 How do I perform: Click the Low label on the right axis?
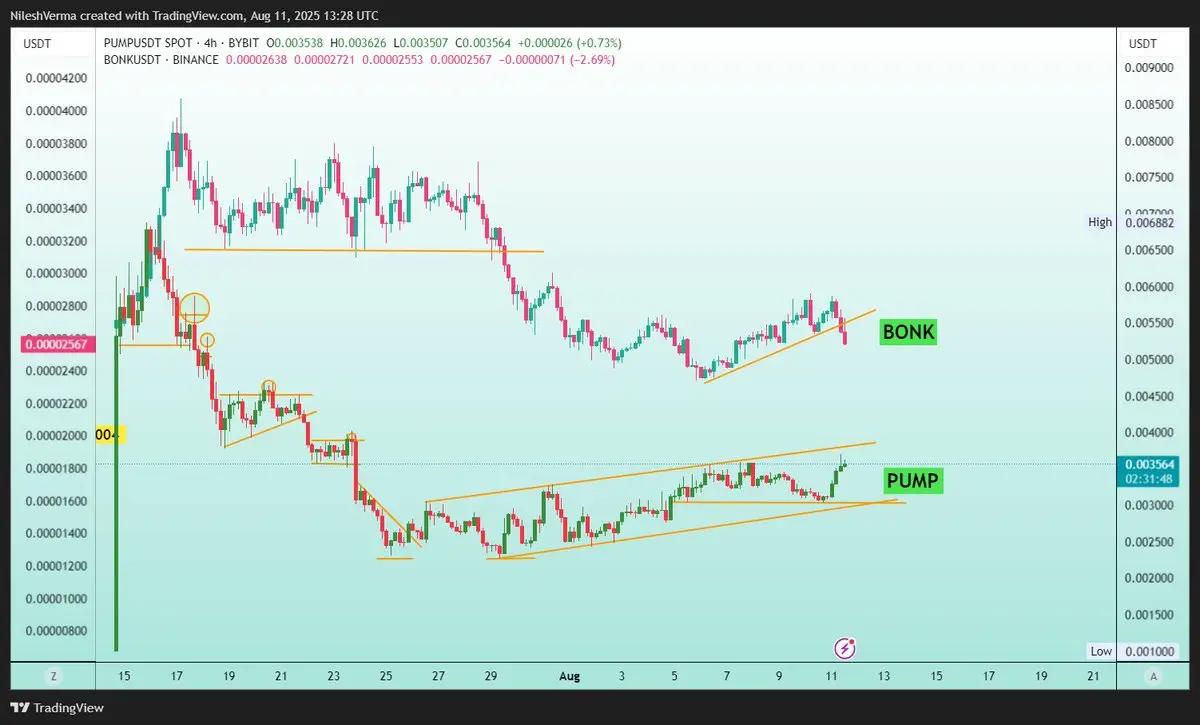1101,651
